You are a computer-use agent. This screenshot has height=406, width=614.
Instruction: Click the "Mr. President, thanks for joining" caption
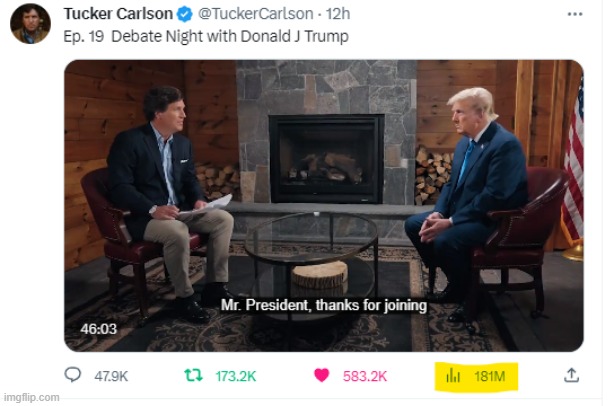point(323,305)
